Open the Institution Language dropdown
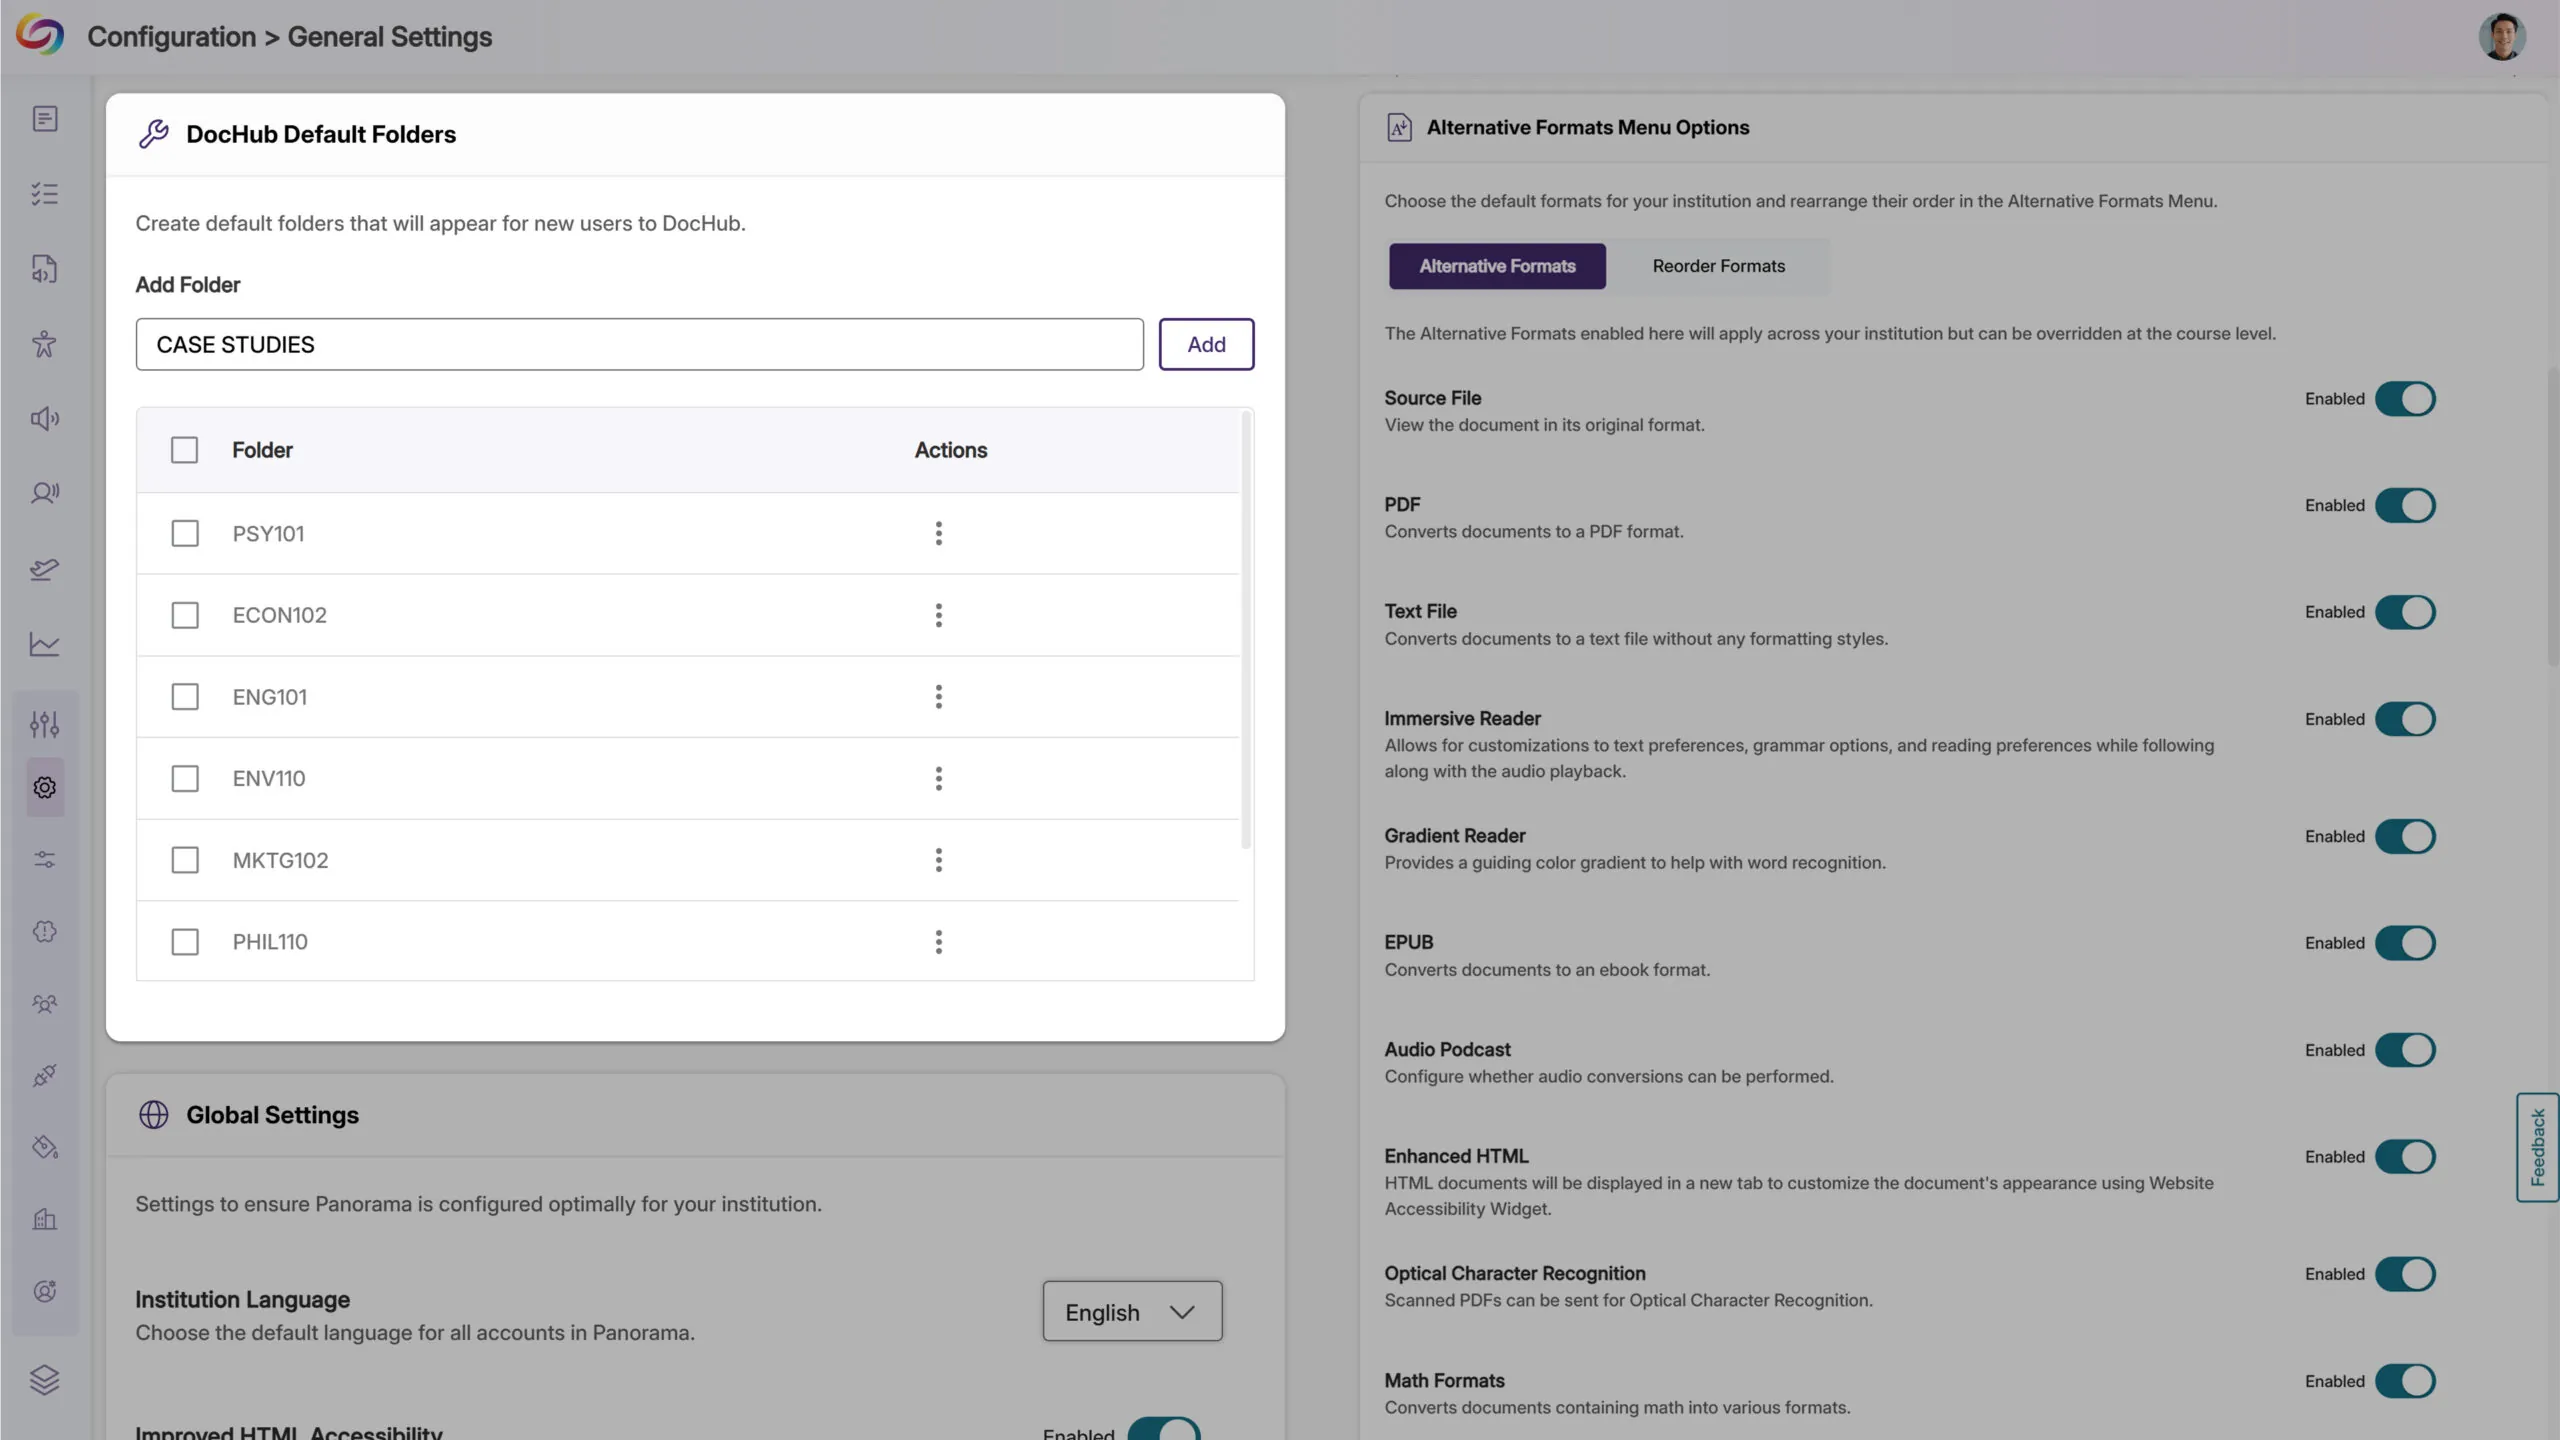This screenshot has height=1440, width=2560. [x=1131, y=1311]
